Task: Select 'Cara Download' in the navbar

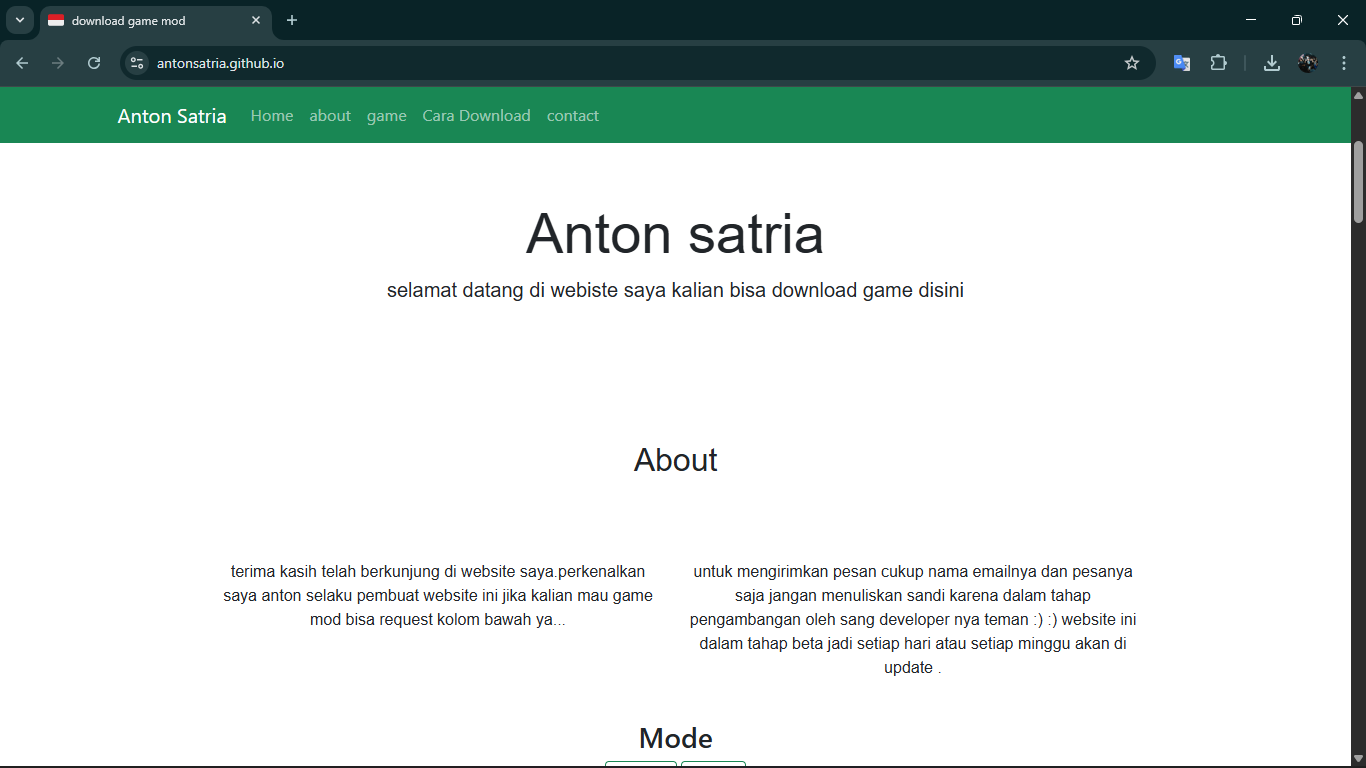Action: click(x=476, y=116)
